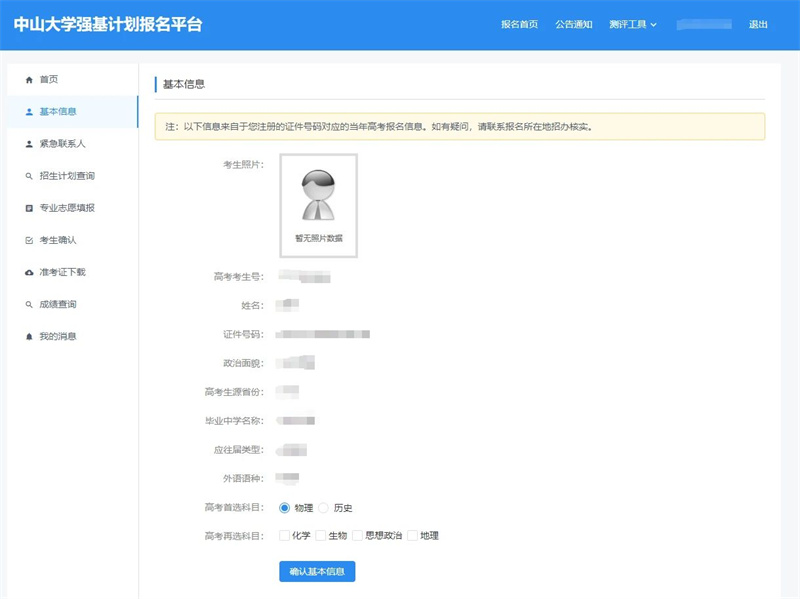Image resolution: width=800 pixels, height=599 pixels.
Task: Click the 证件号码 label
Action: click(x=243, y=335)
